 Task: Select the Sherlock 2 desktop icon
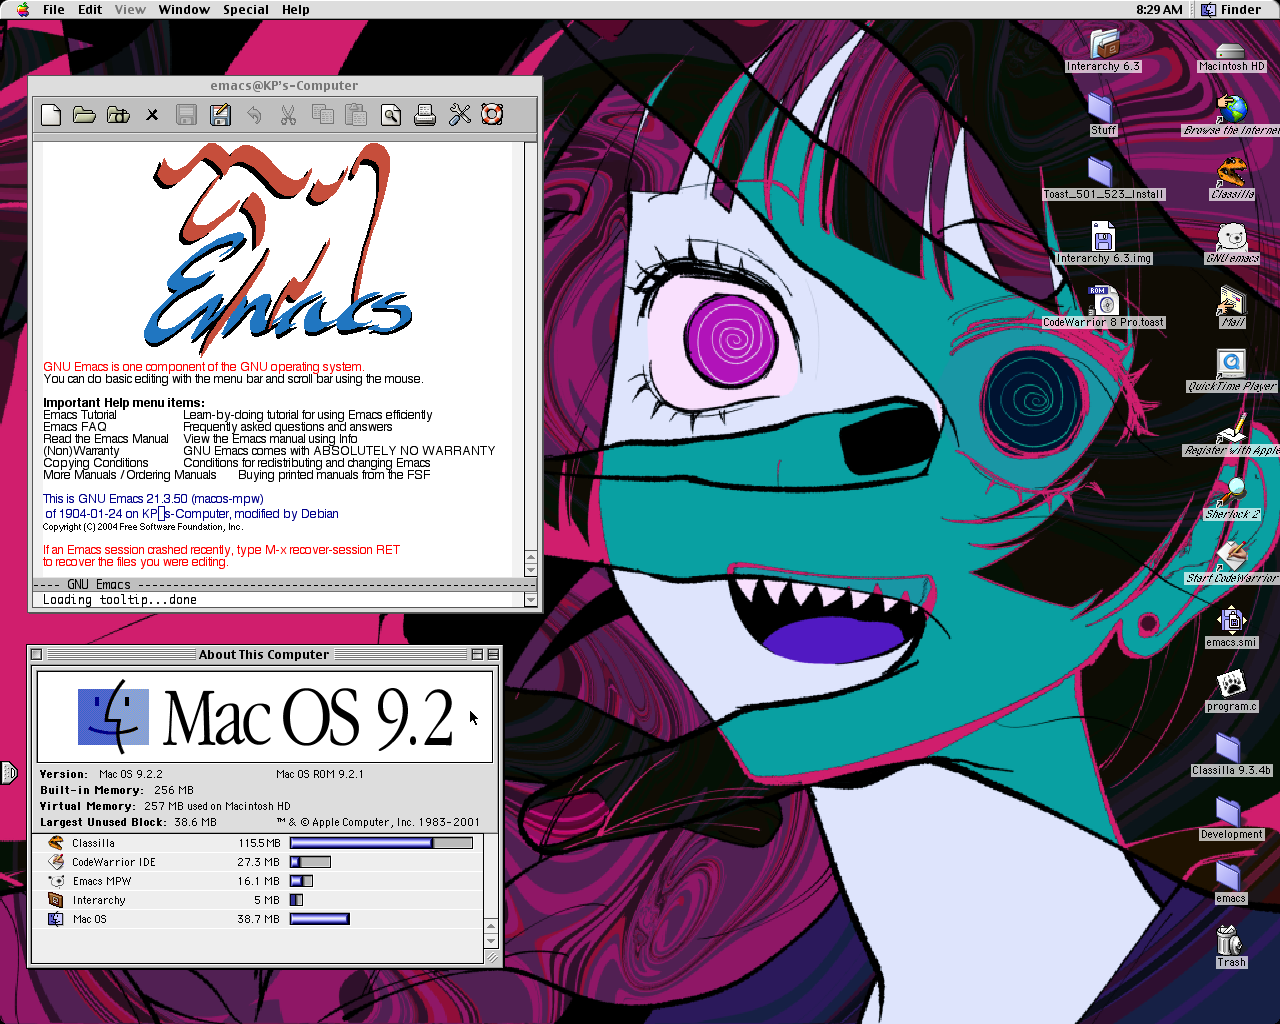[1232, 492]
